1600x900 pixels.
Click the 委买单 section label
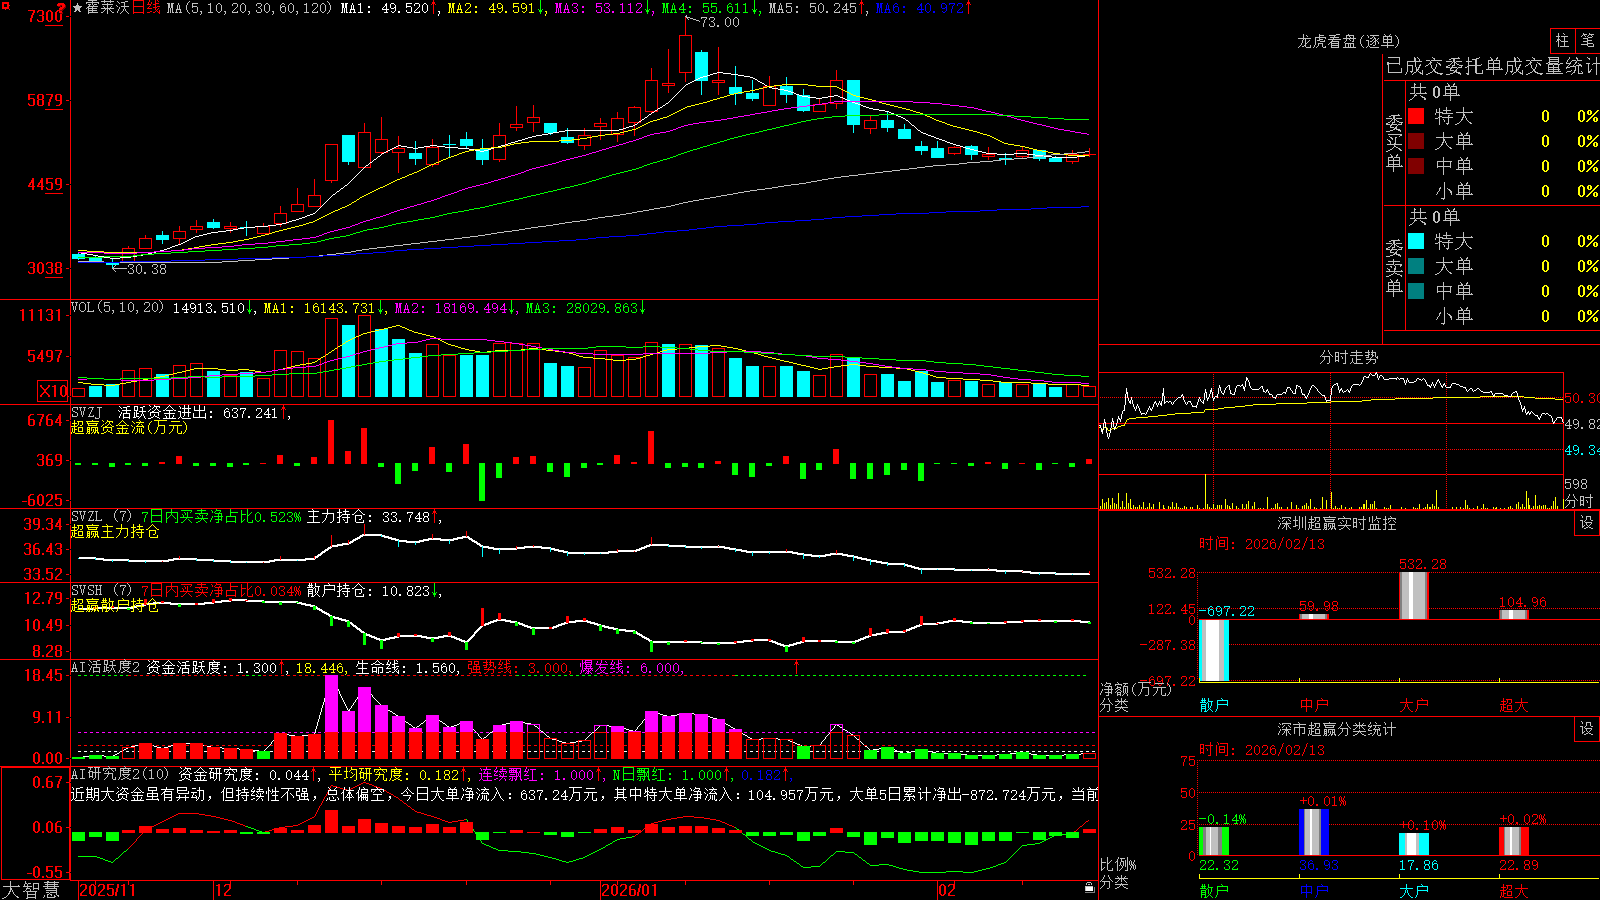[x=1394, y=142]
